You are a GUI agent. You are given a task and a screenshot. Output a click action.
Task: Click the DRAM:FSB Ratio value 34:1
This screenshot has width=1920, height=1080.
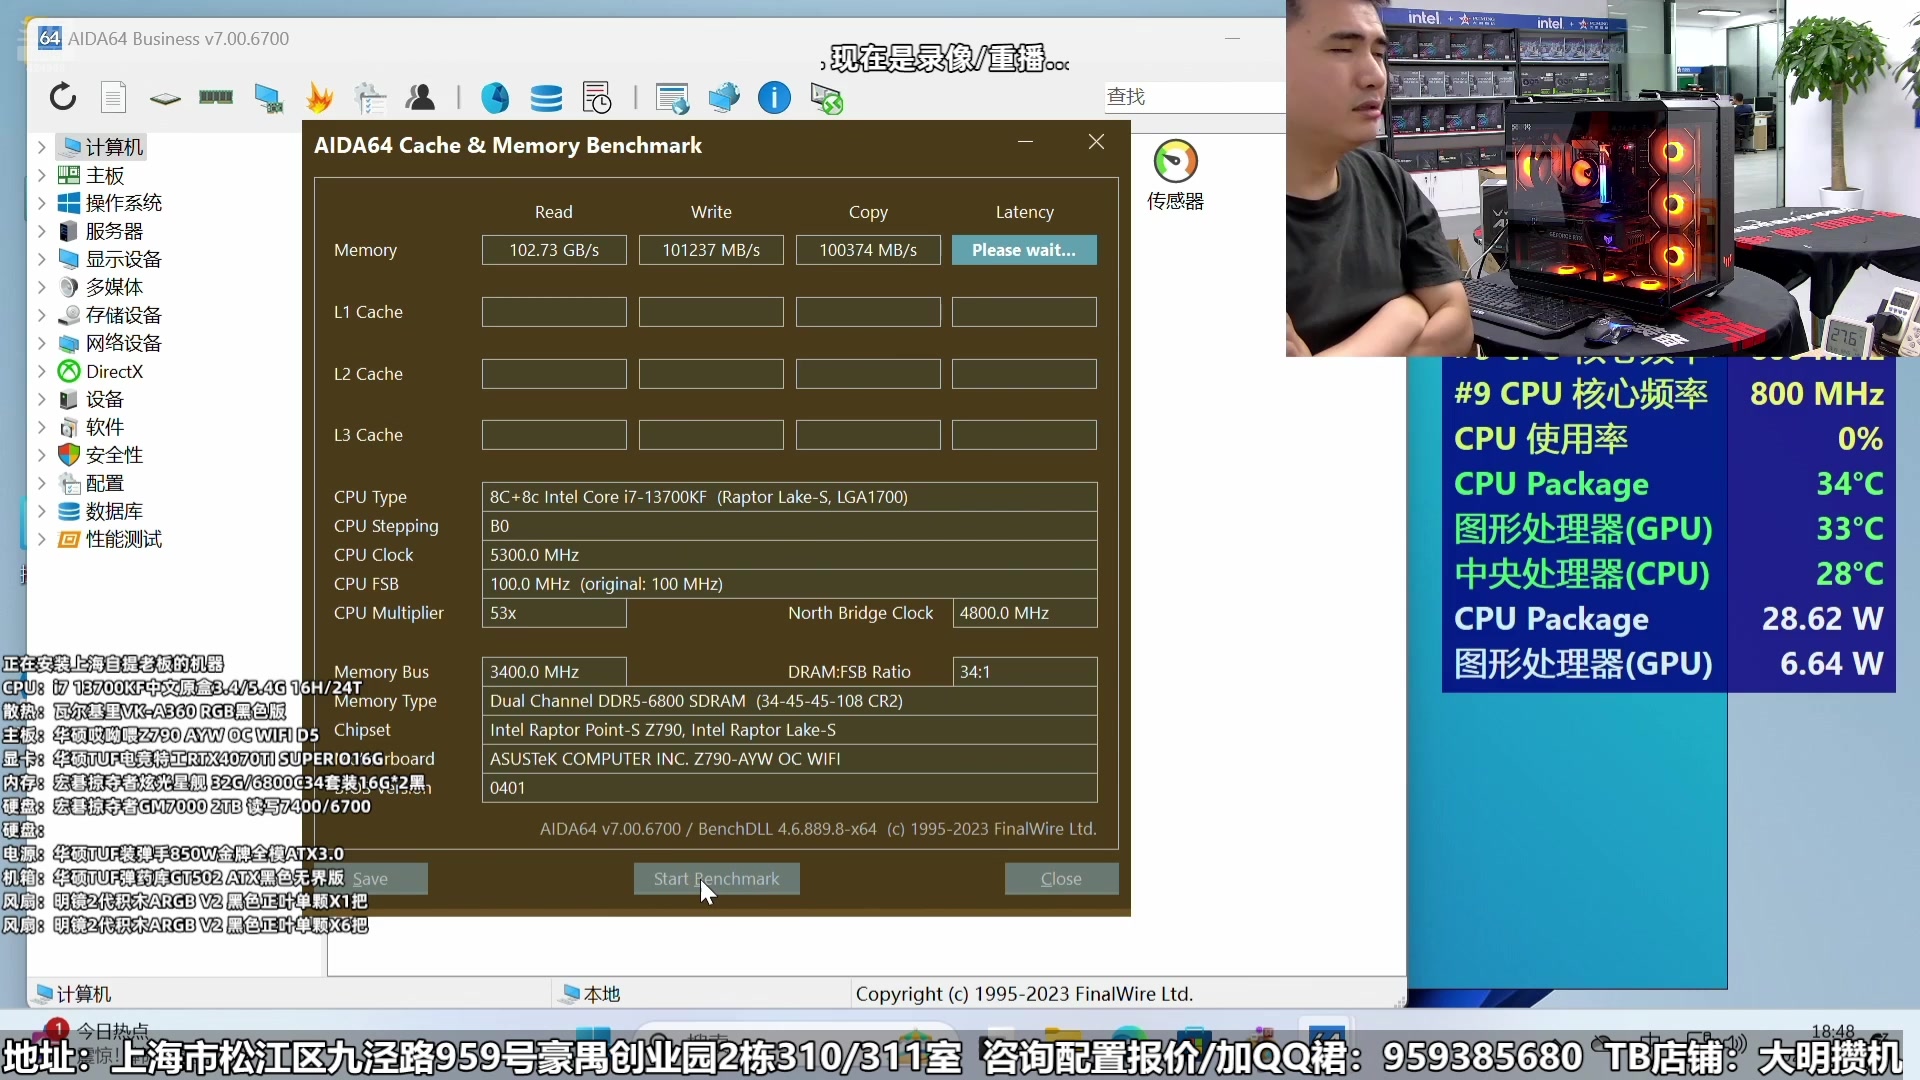[1024, 672]
